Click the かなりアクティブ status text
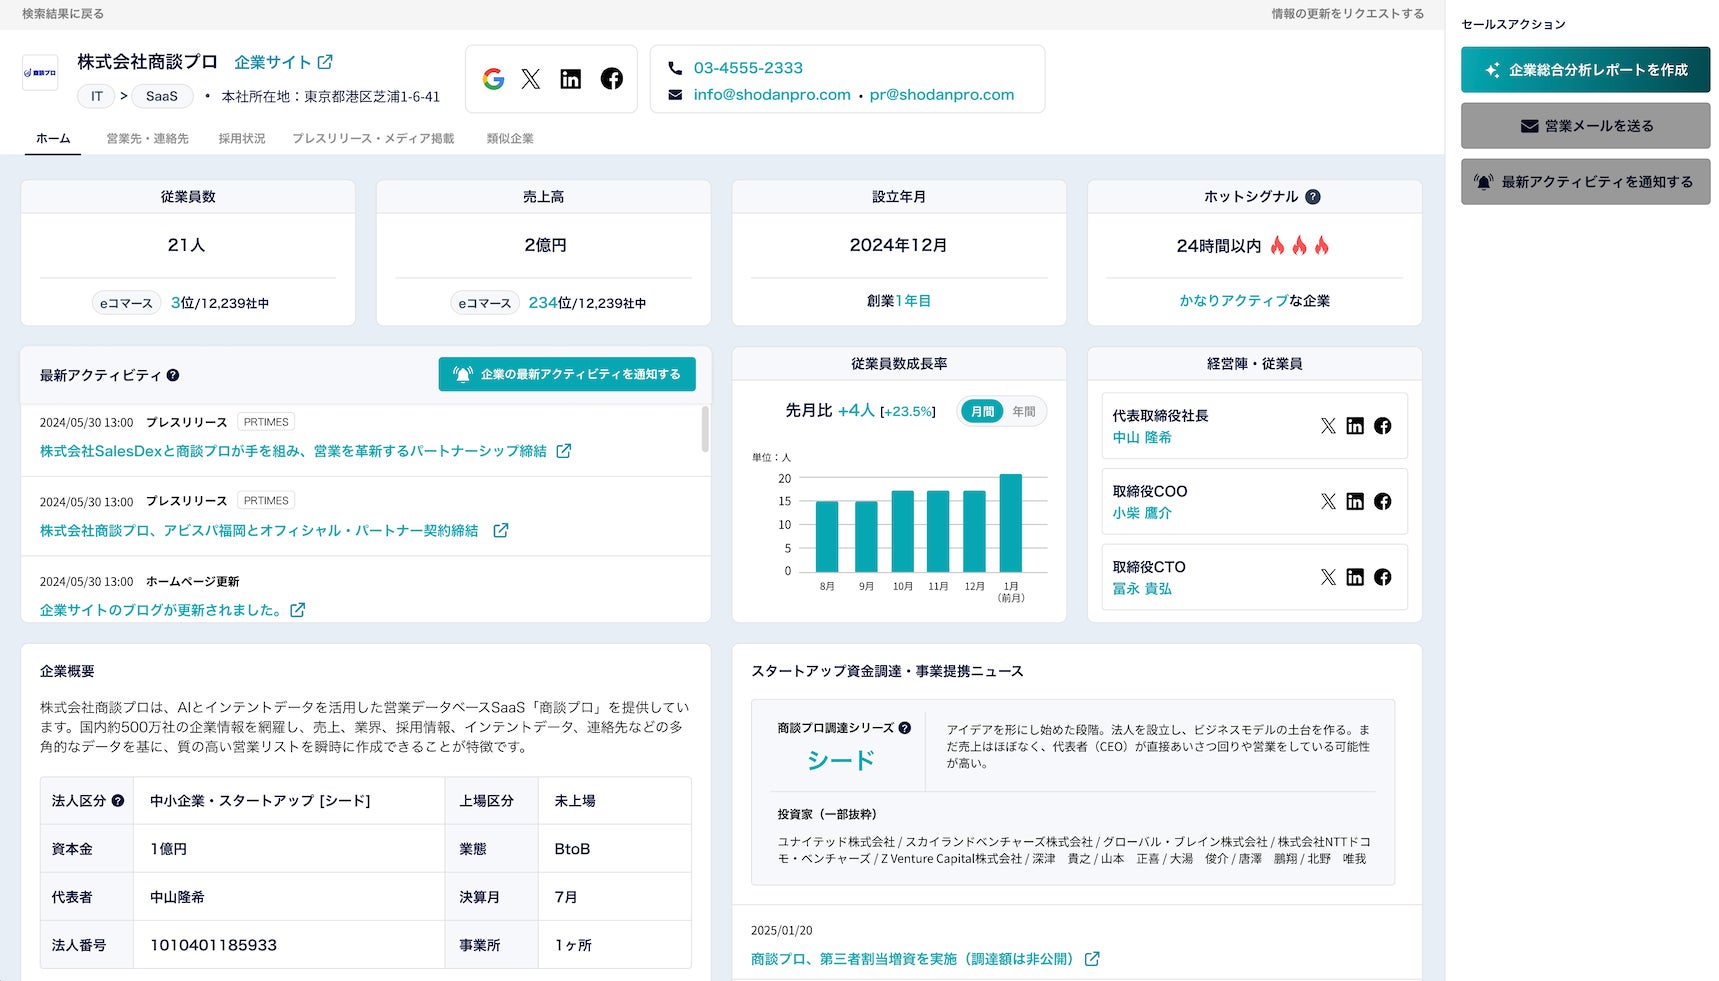This screenshot has height=981, width=1719. (x=1234, y=301)
